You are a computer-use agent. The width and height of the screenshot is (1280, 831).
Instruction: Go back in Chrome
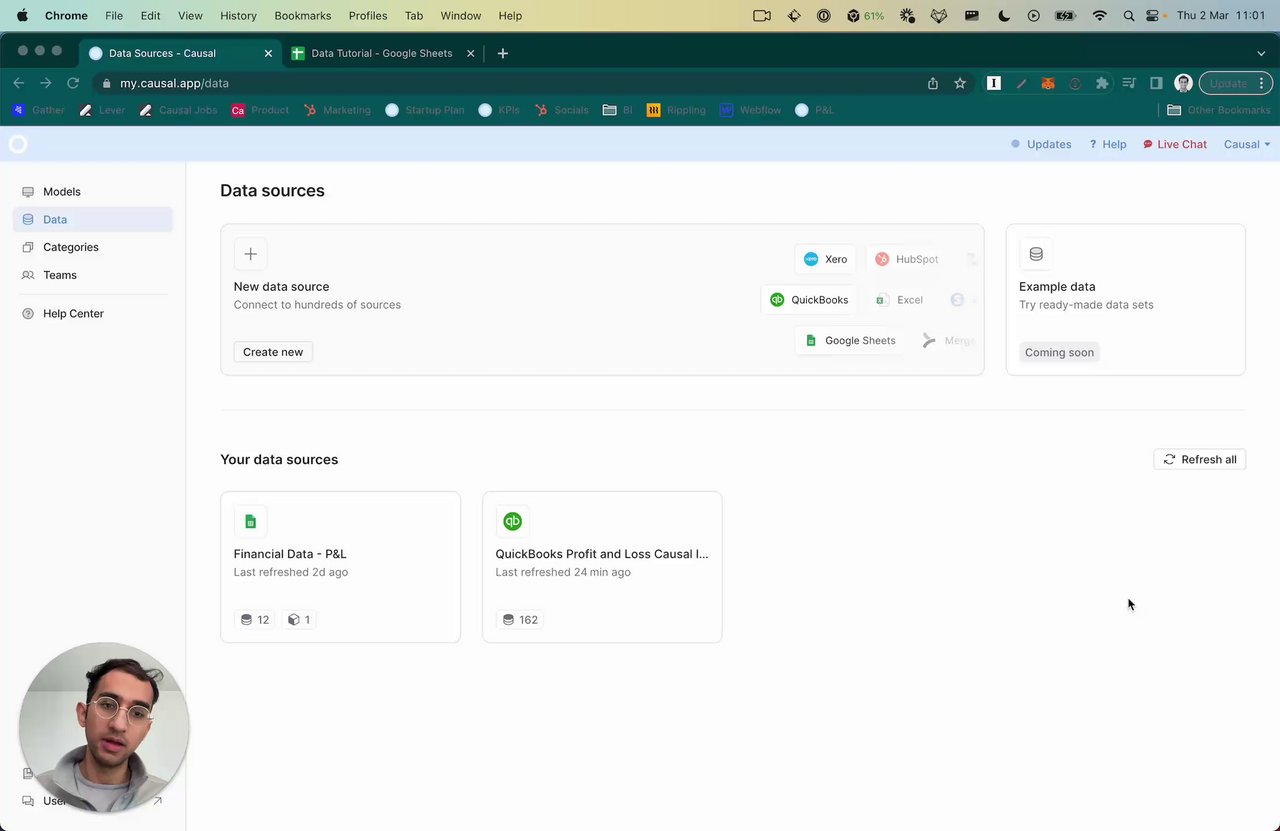(19, 84)
